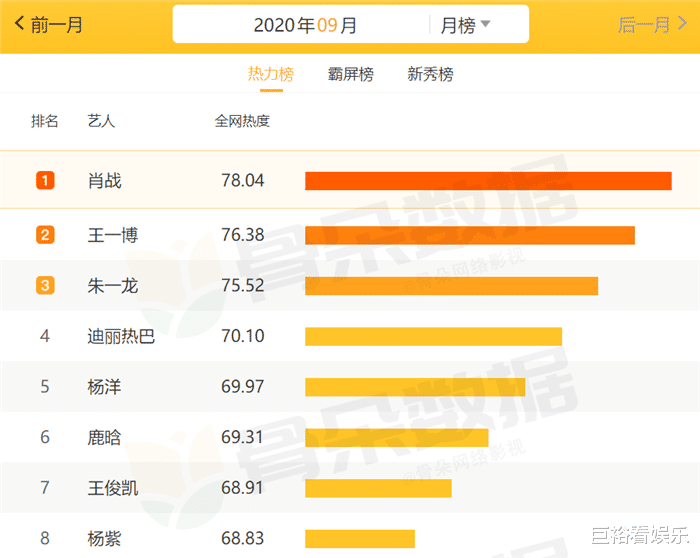Viewport: 700px width, 558px height.
Task: Click rank number 6
Action: [x=45, y=437]
